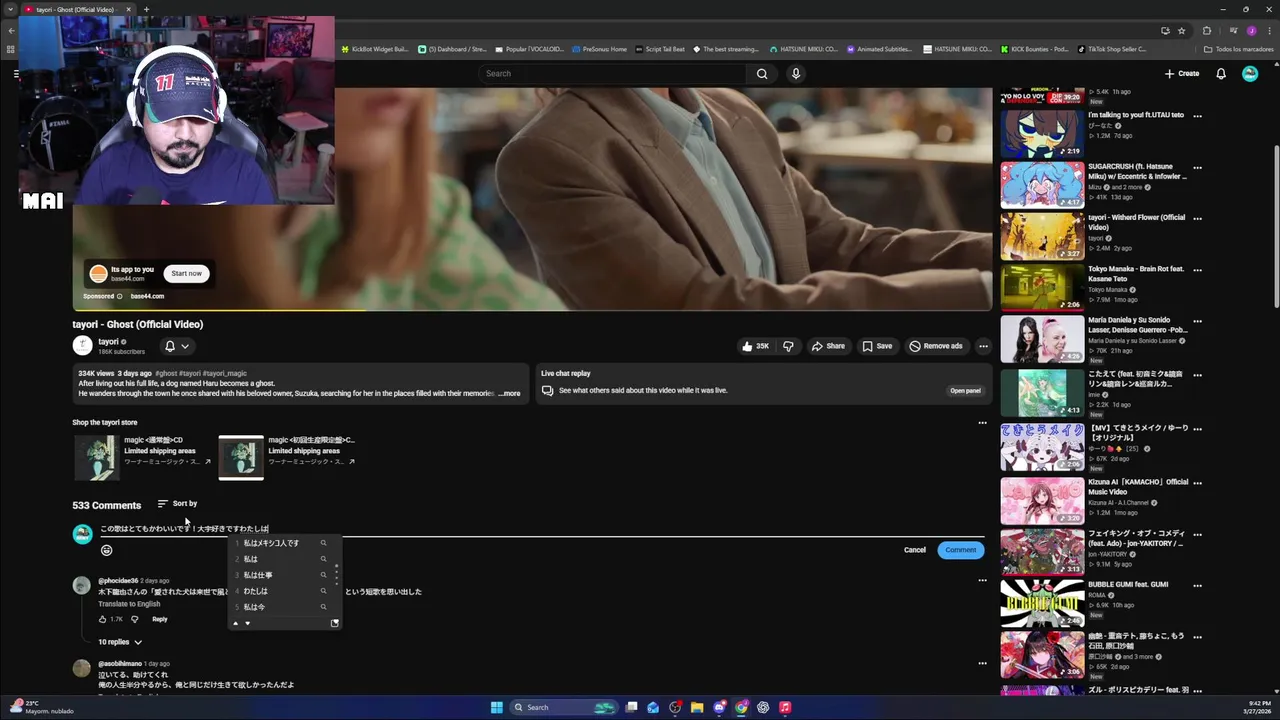Open base44.com sponsored link
The image size is (1280, 720).
[x=147, y=296]
